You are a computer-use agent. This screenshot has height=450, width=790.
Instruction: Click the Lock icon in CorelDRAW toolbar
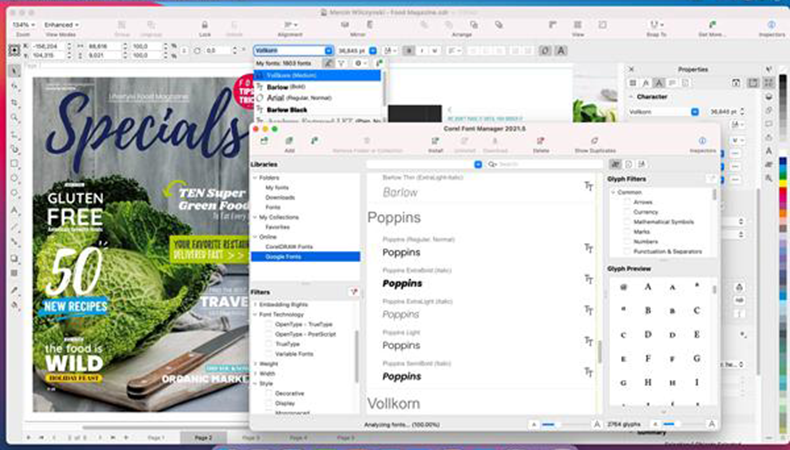click(205, 25)
